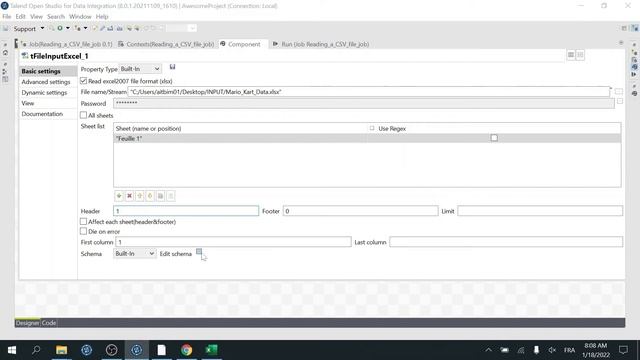The image size is (640, 360).
Task: Open Documentation section
Action: tap(48, 114)
